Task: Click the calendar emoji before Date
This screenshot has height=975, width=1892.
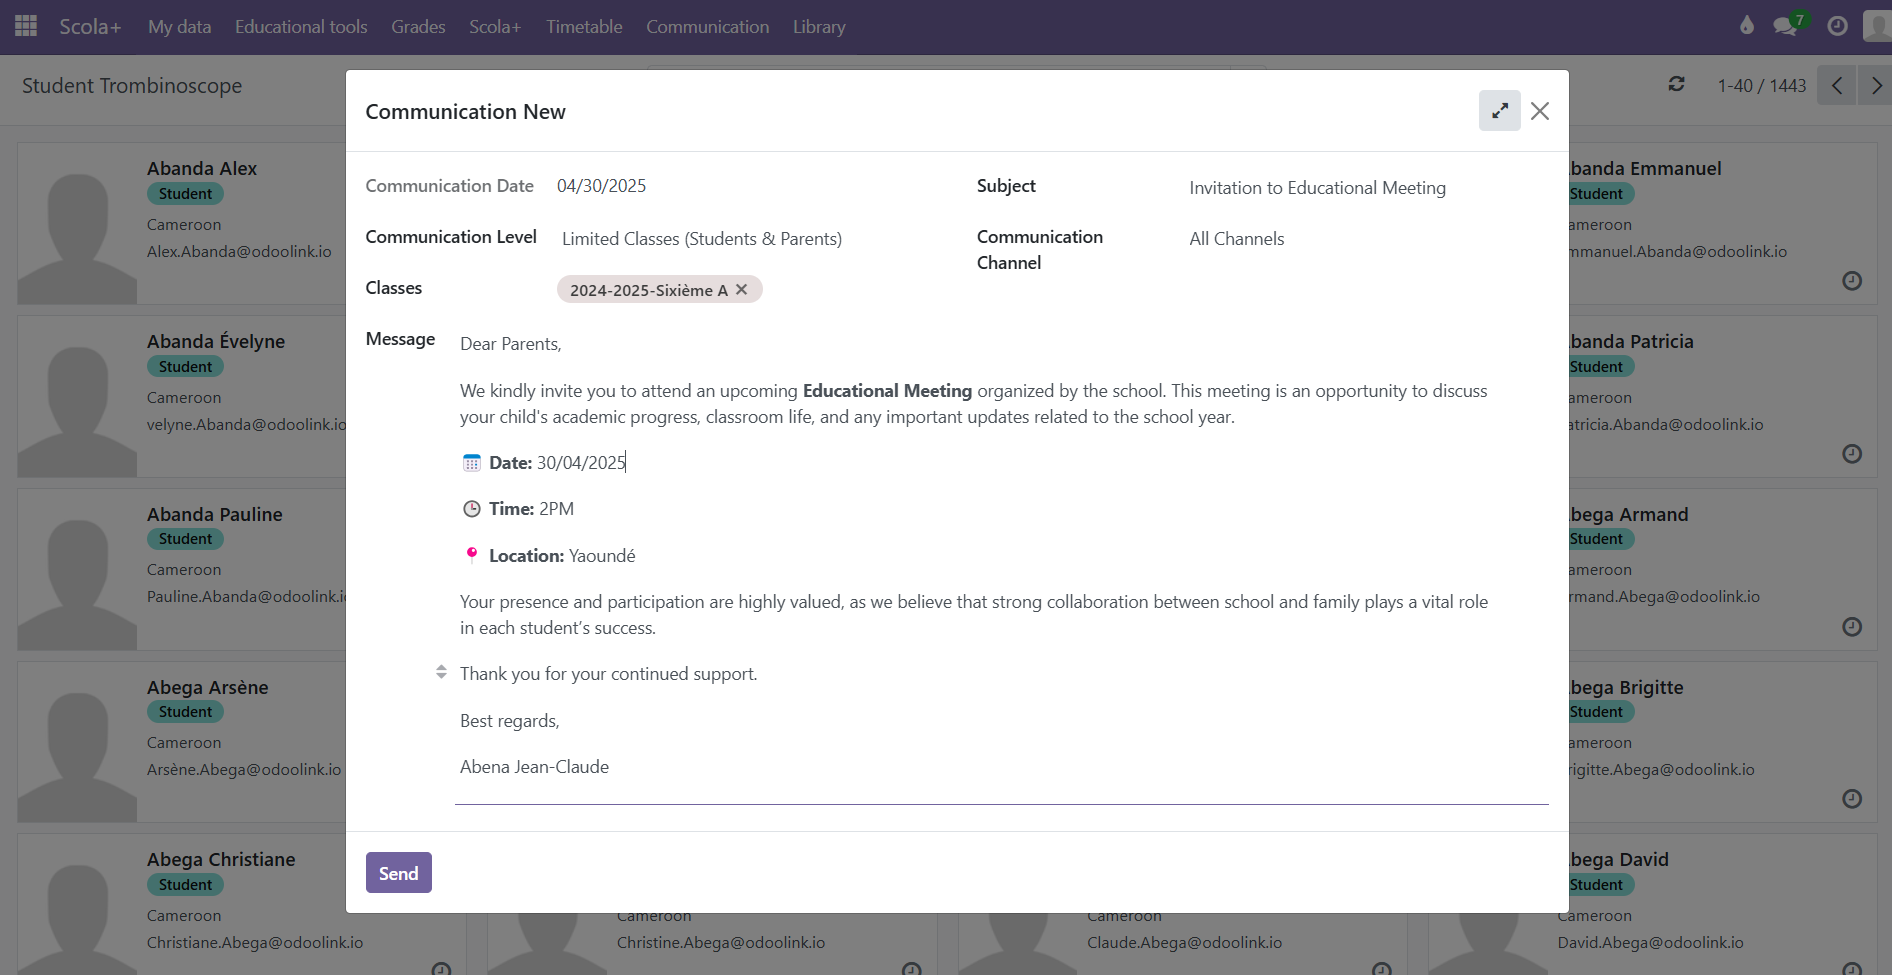Action: pyautogui.click(x=472, y=463)
